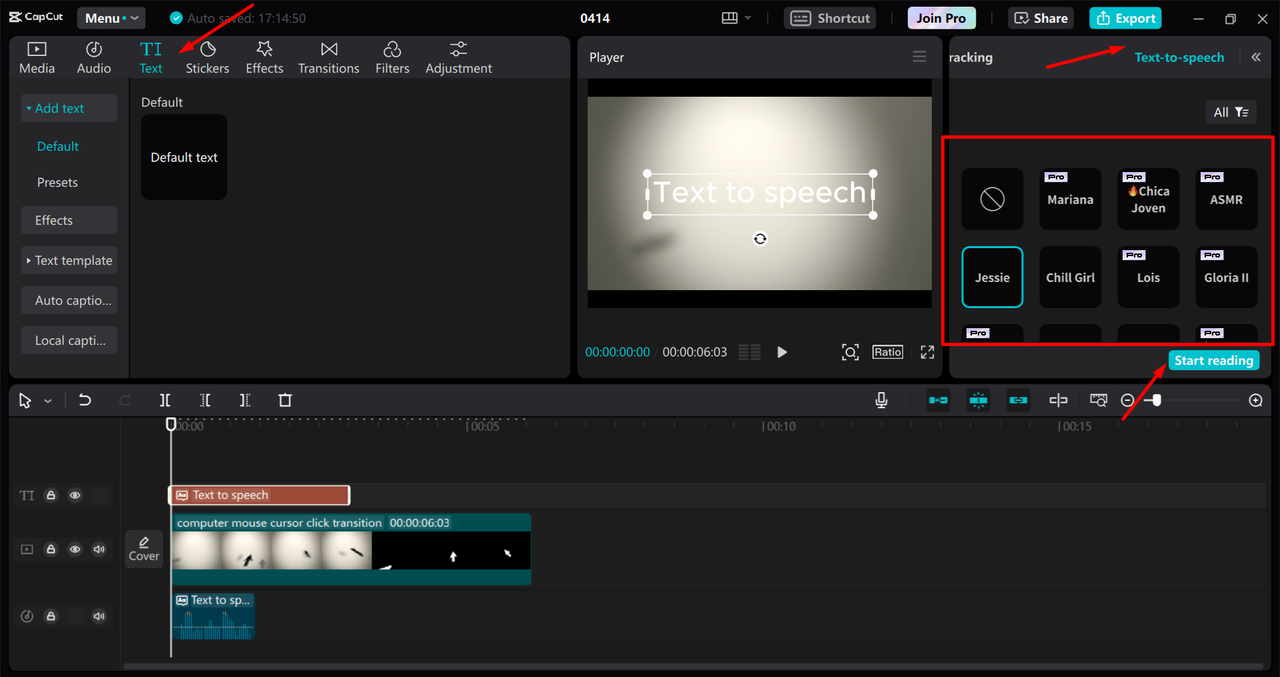Collapse the right panel with double chevron
The width and height of the screenshot is (1280, 677).
pos(1256,57)
